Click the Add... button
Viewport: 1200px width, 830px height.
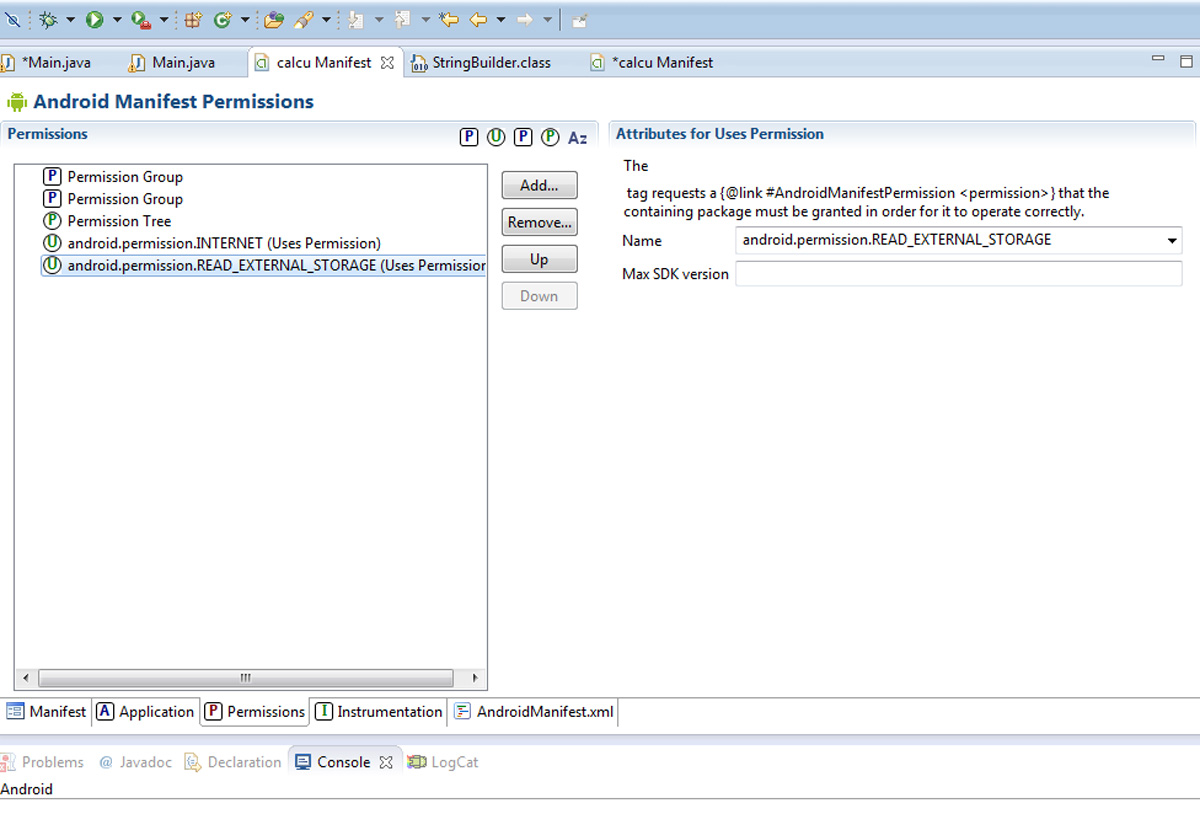pos(539,185)
